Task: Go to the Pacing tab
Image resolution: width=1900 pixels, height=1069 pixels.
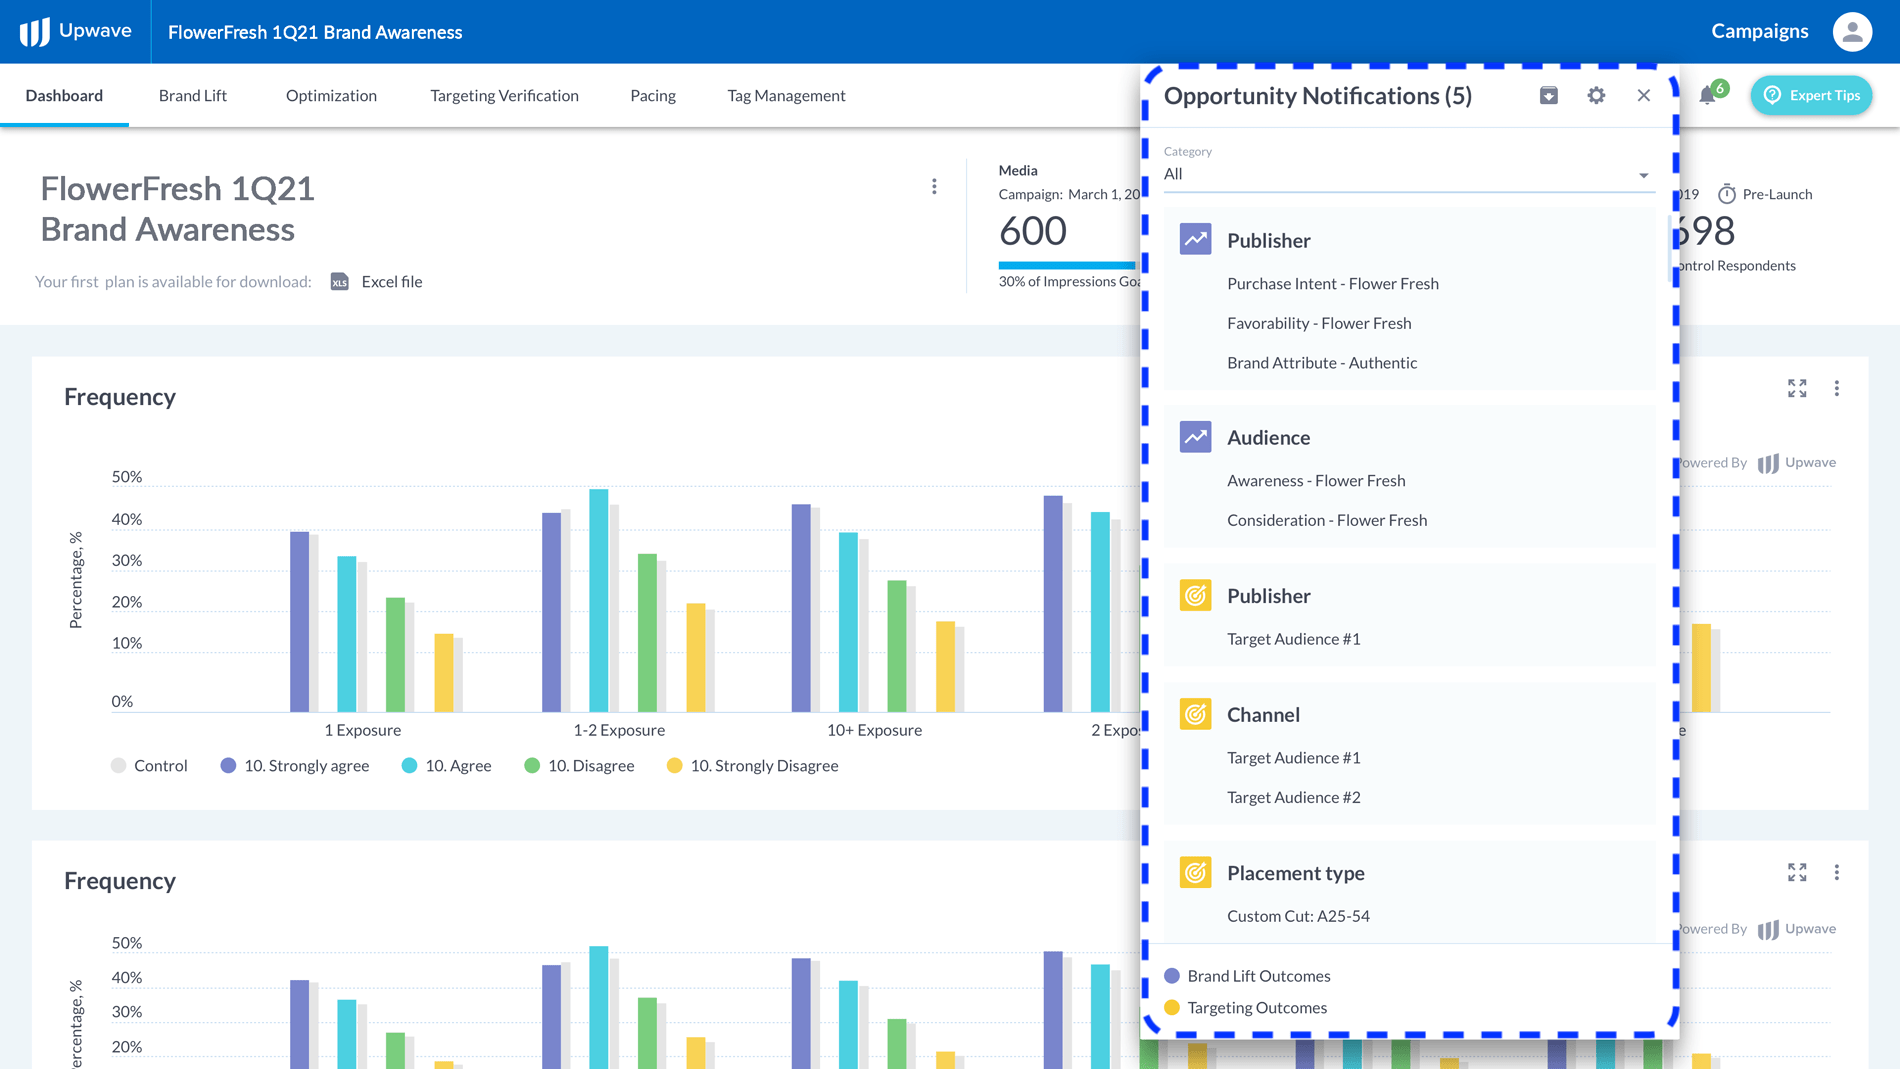Action: 653,96
